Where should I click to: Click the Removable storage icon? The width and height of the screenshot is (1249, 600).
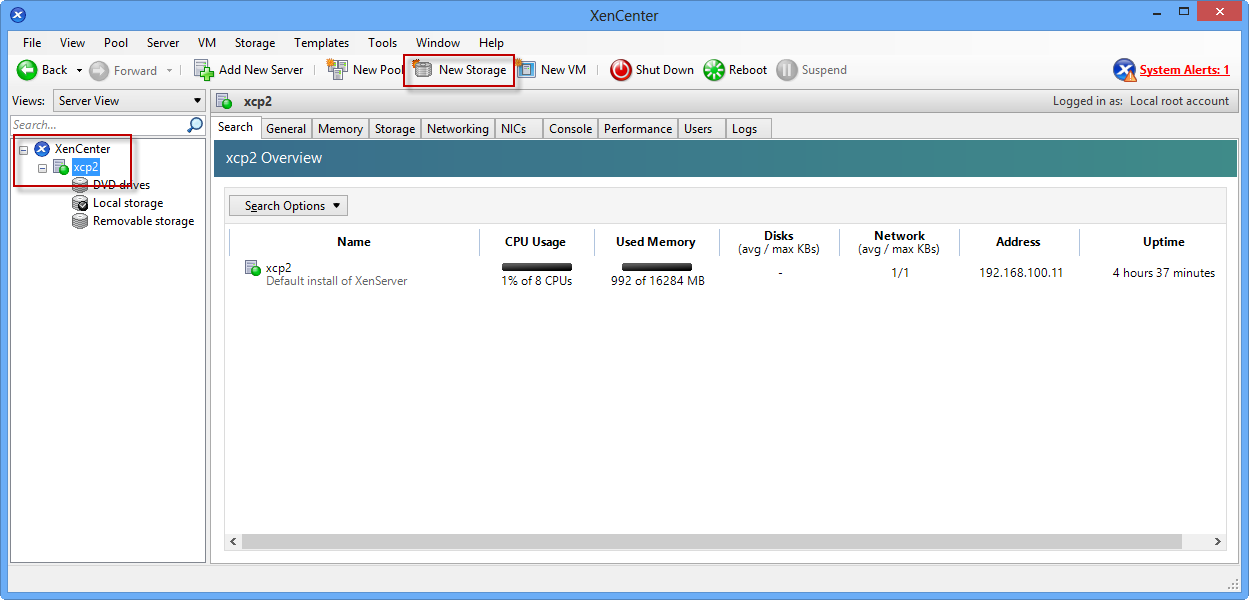click(x=80, y=221)
